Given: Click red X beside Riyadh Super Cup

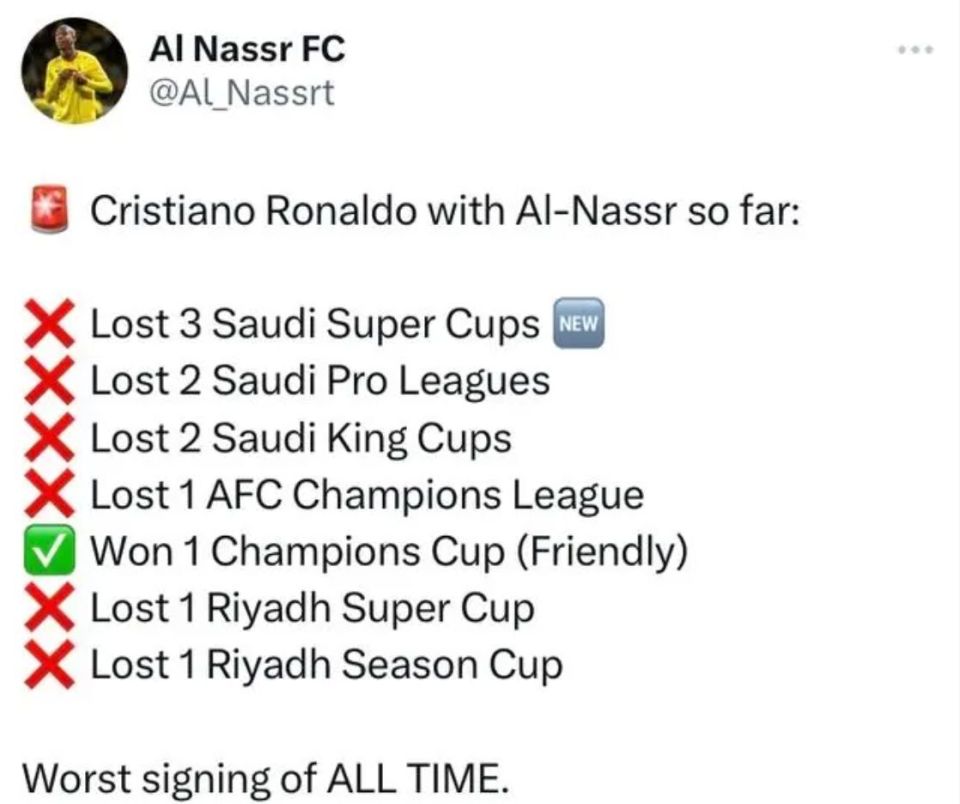Looking at the screenshot, I should [x=50, y=607].
